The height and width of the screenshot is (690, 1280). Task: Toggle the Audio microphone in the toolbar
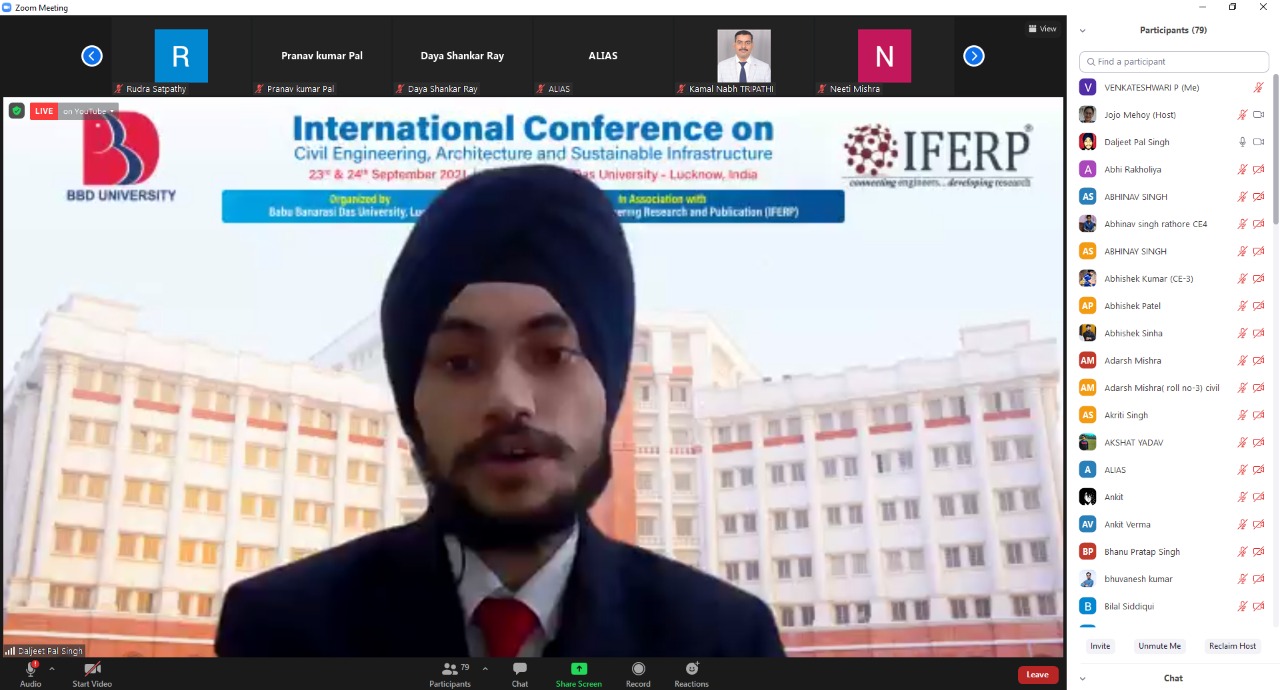point(30,674)
